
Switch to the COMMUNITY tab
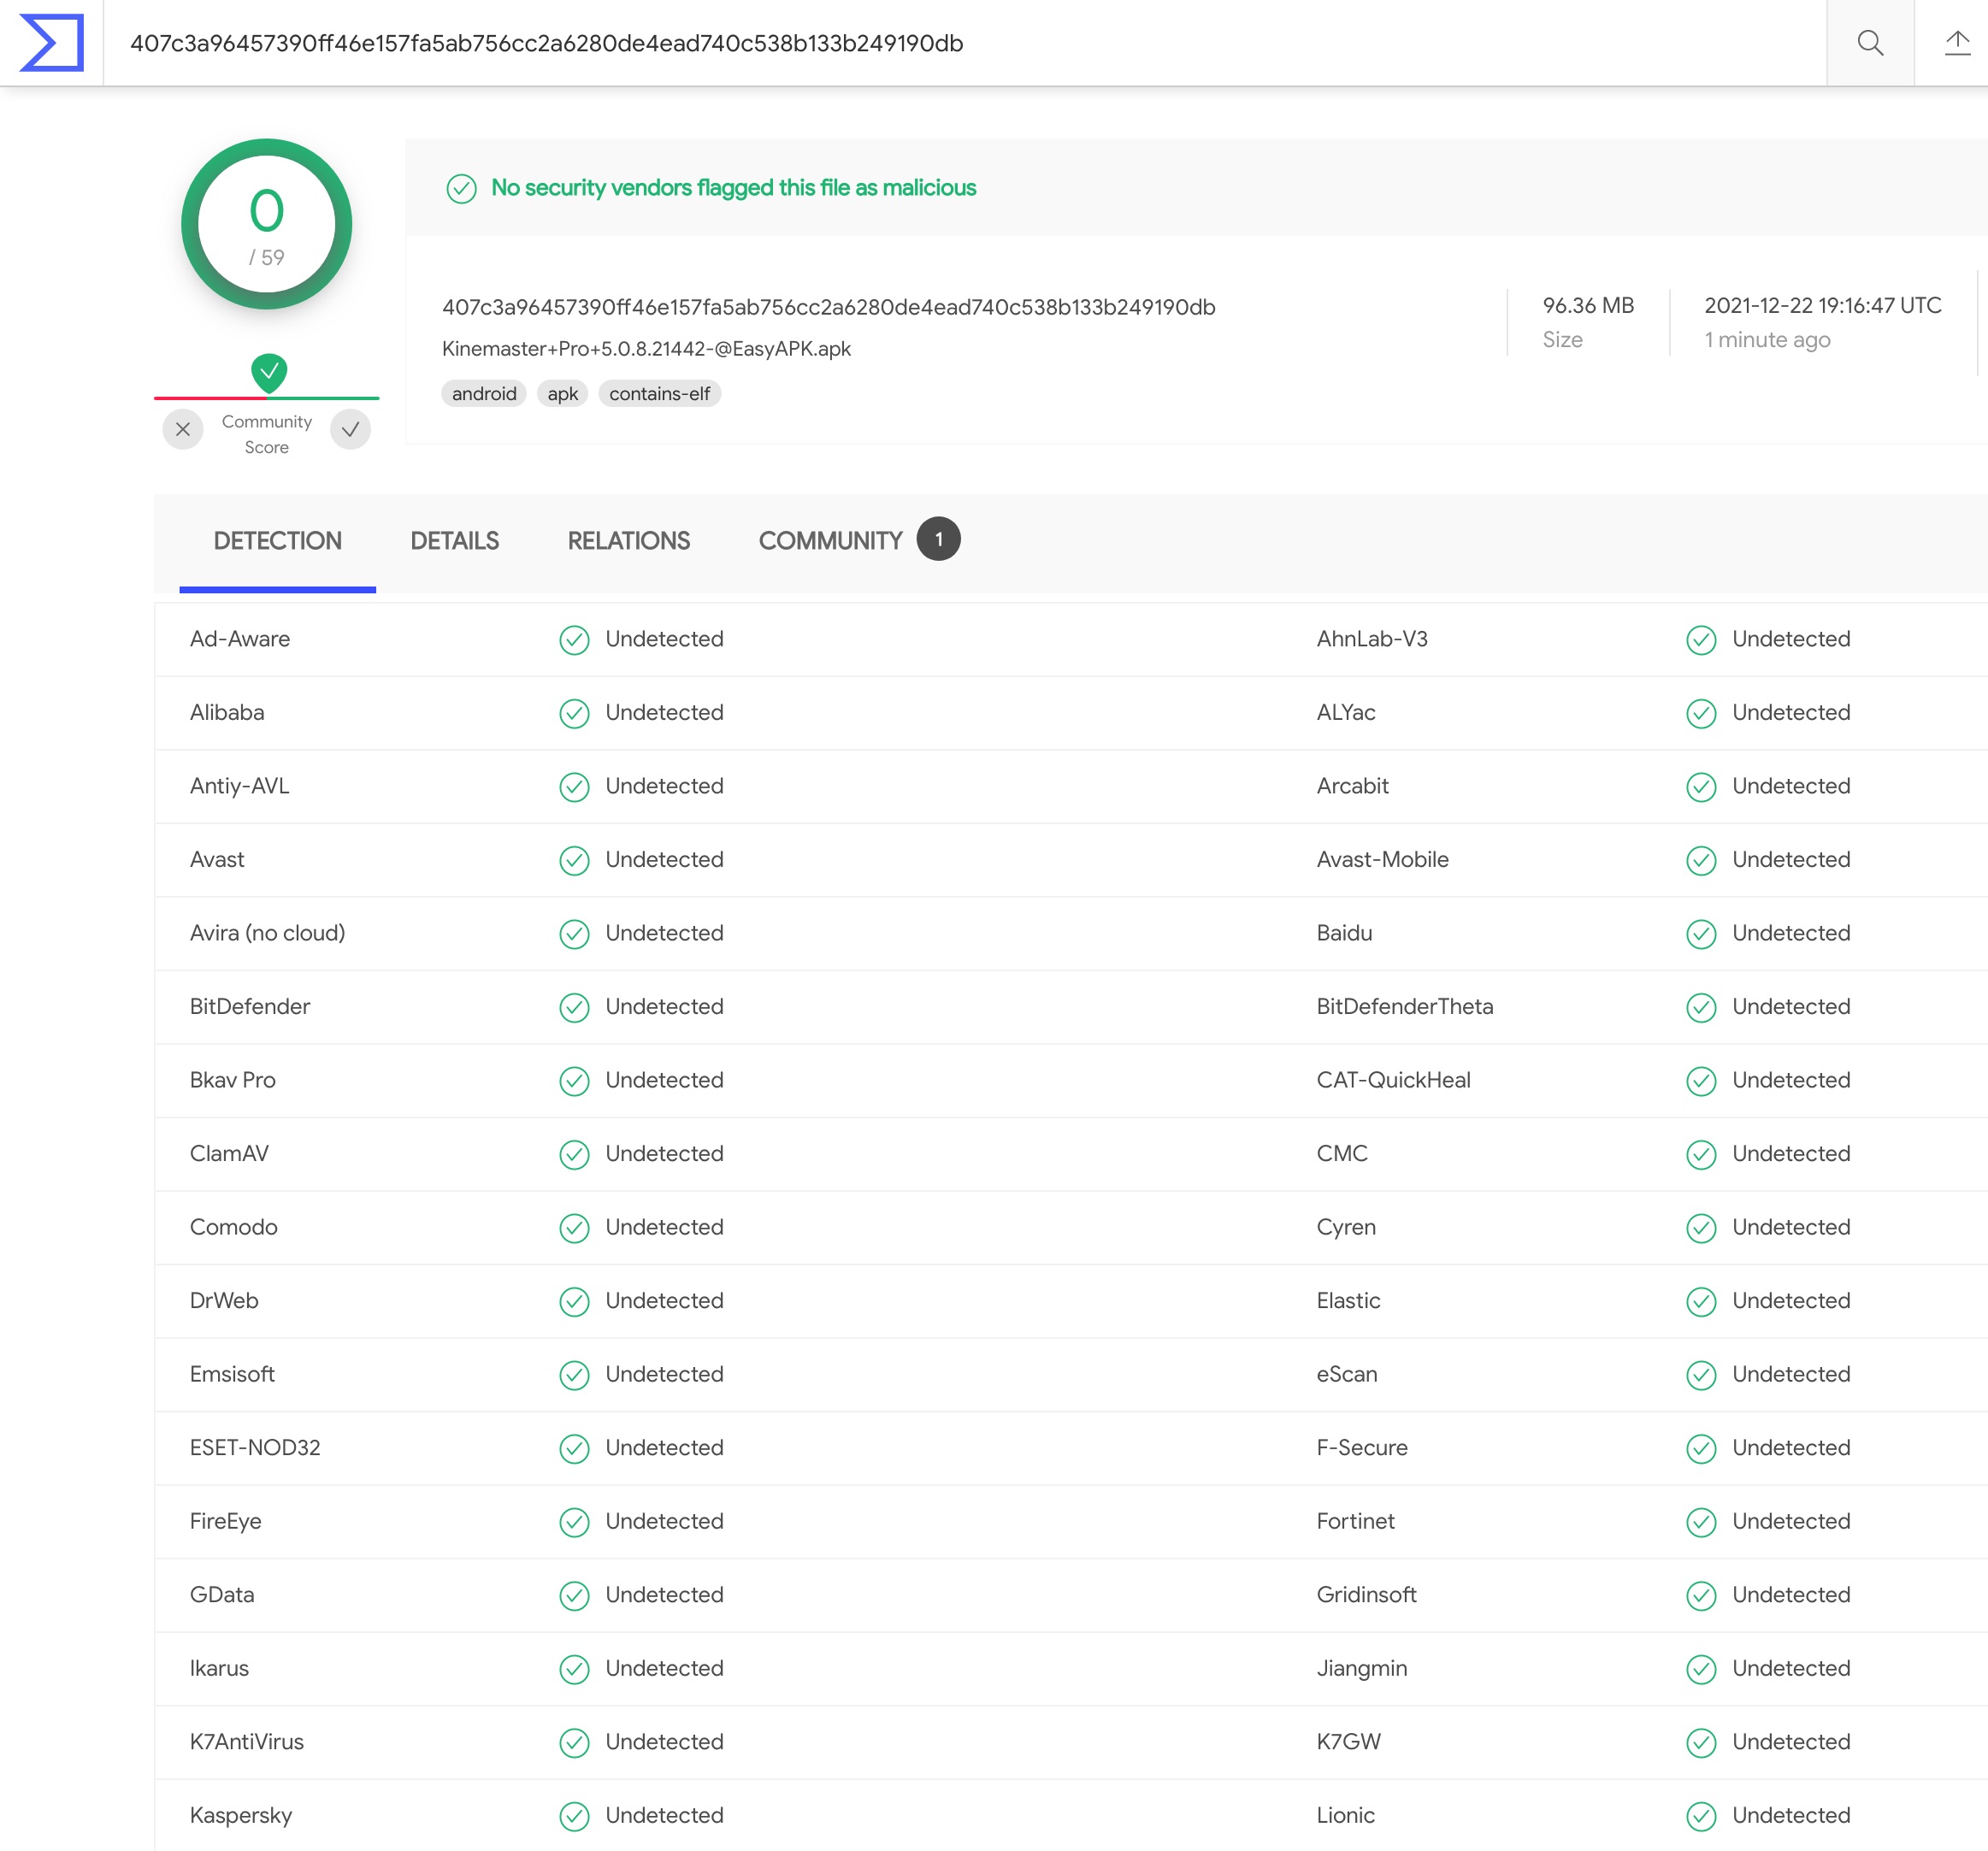click(852, 541)
